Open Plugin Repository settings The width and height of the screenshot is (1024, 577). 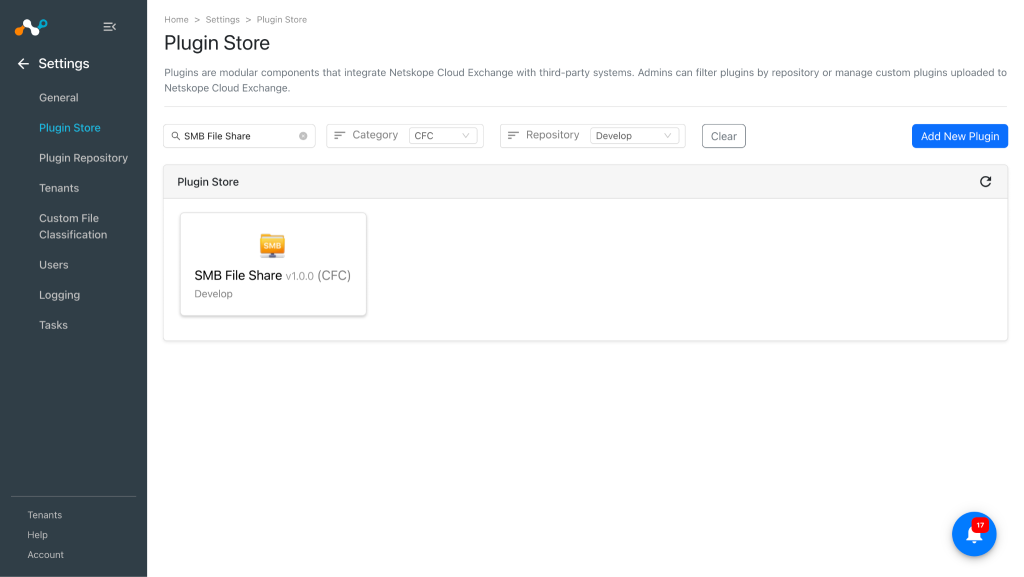tap(84, 157)
